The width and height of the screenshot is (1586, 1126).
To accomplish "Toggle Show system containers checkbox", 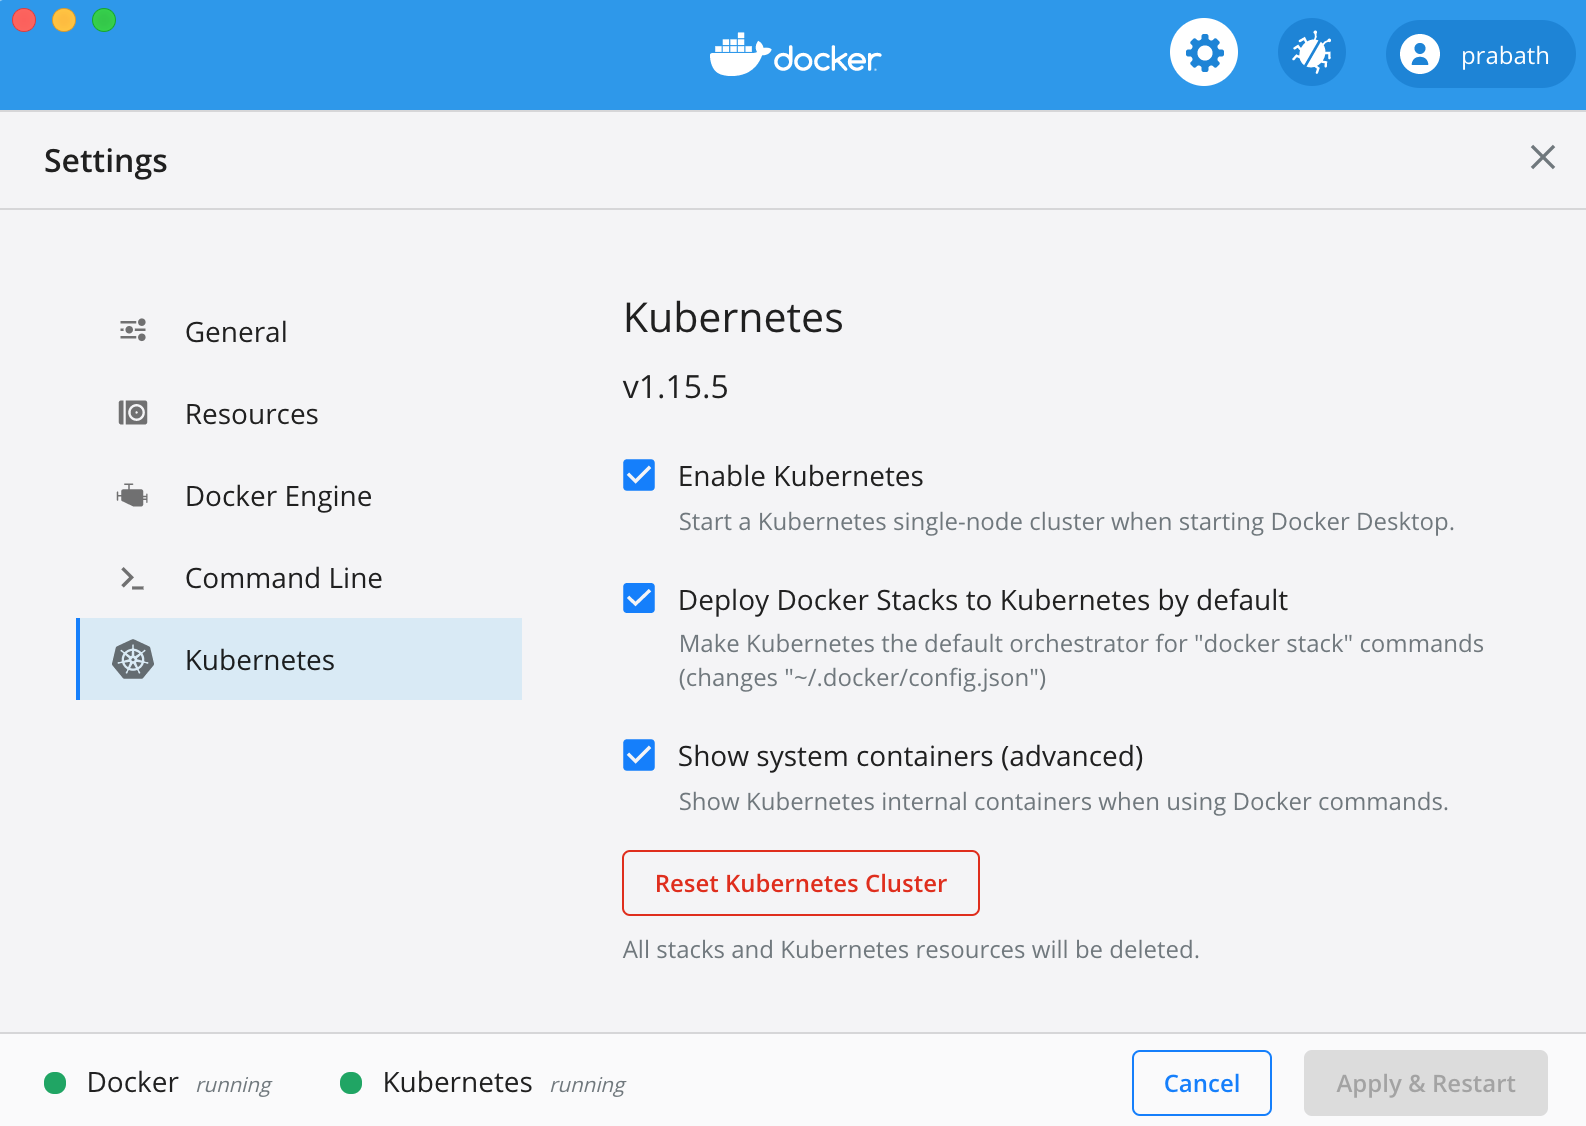I will pyautogui.click(x=639, y=755).
